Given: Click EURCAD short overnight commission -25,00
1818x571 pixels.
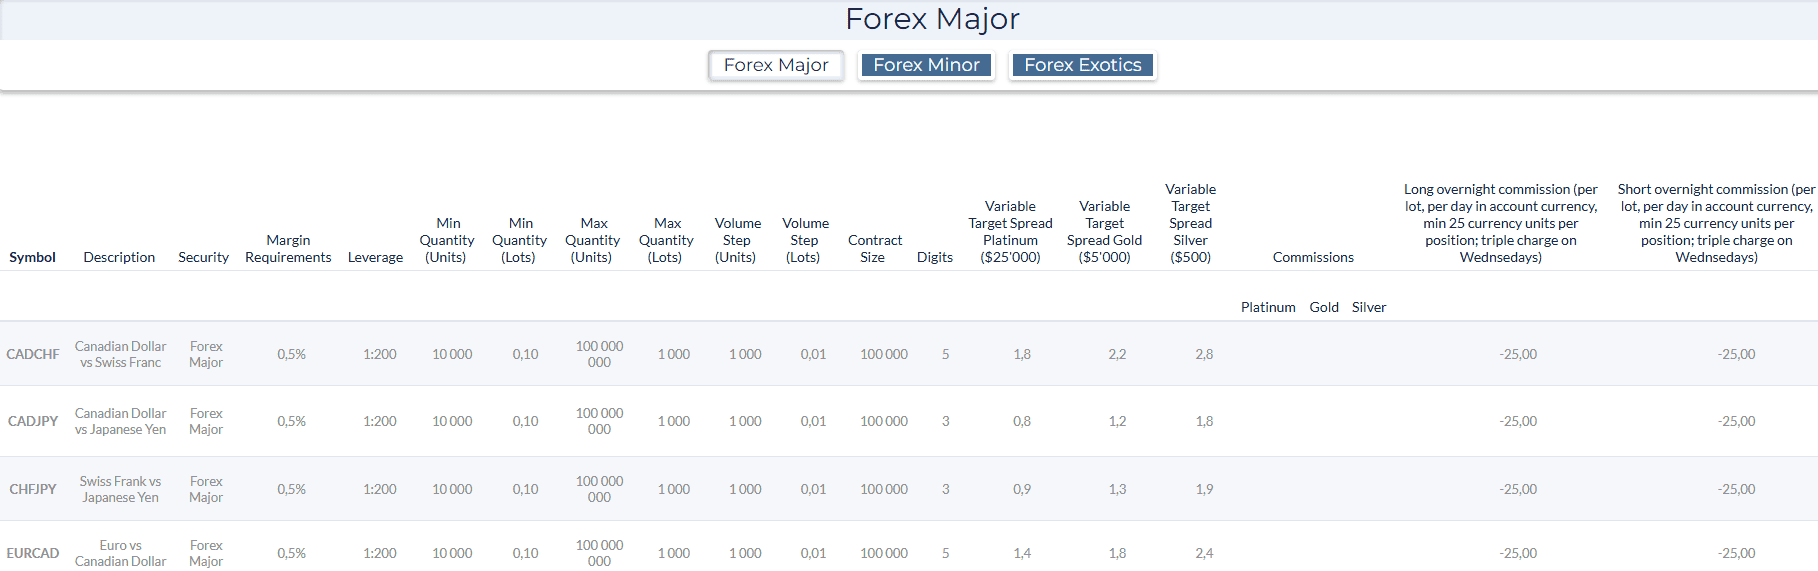Looking at the screenshot, I should point(1737,553).
